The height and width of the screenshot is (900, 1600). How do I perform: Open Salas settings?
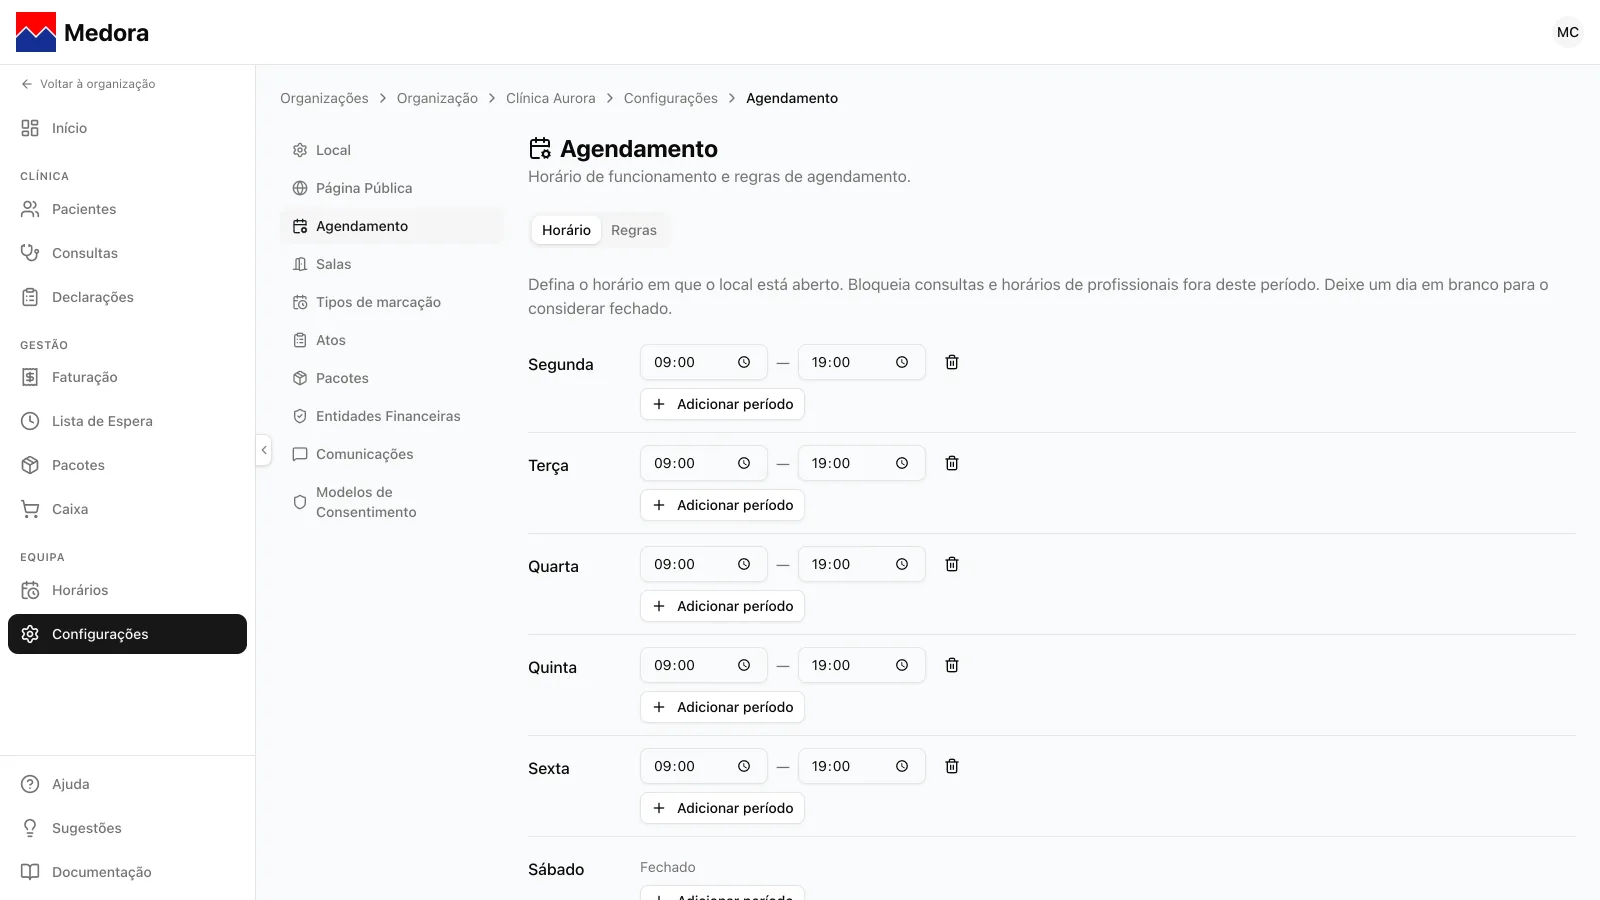point(392,264)
